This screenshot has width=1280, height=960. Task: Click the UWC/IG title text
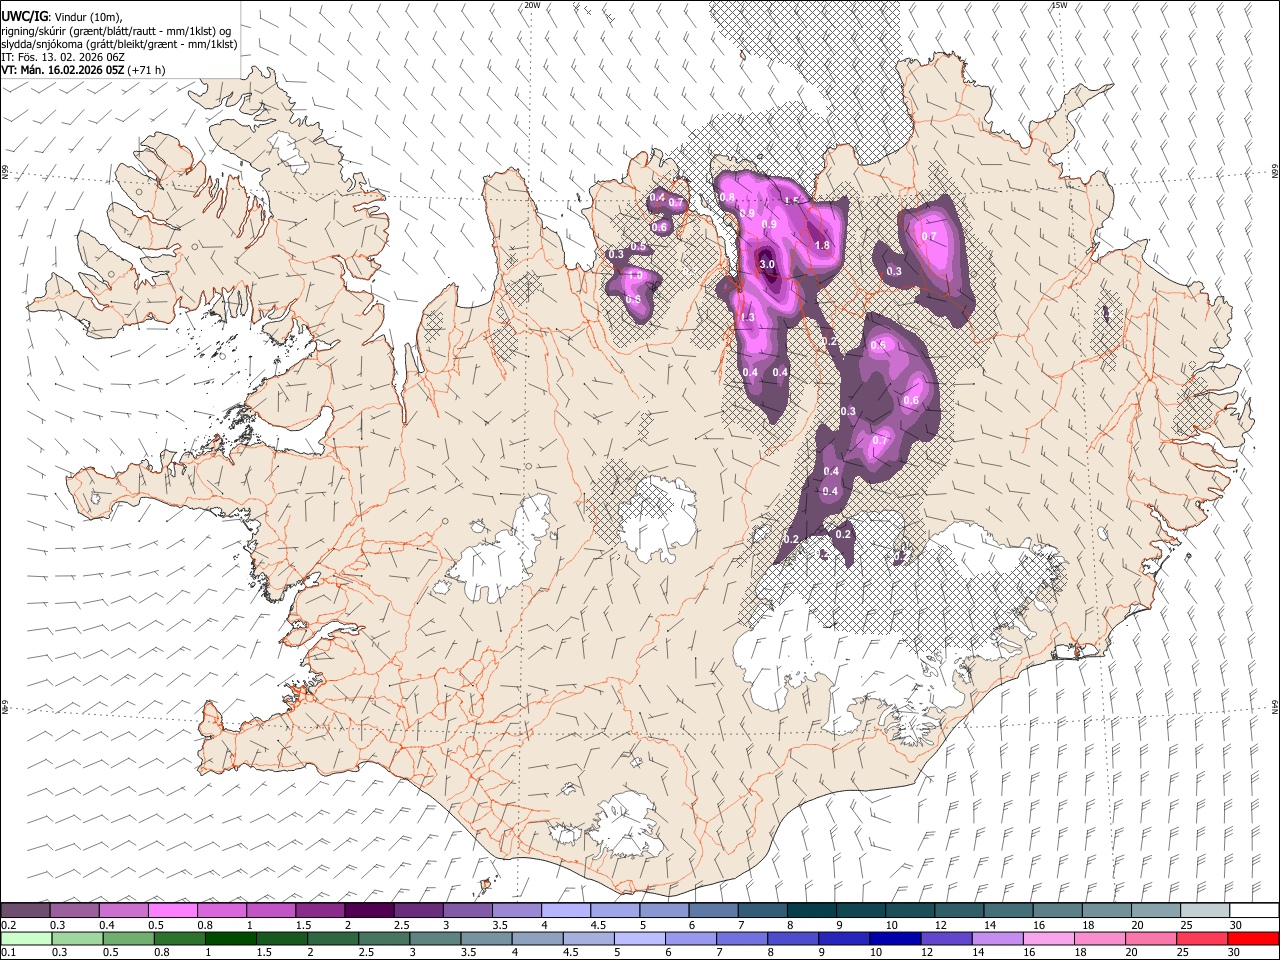tap(24, 15)
